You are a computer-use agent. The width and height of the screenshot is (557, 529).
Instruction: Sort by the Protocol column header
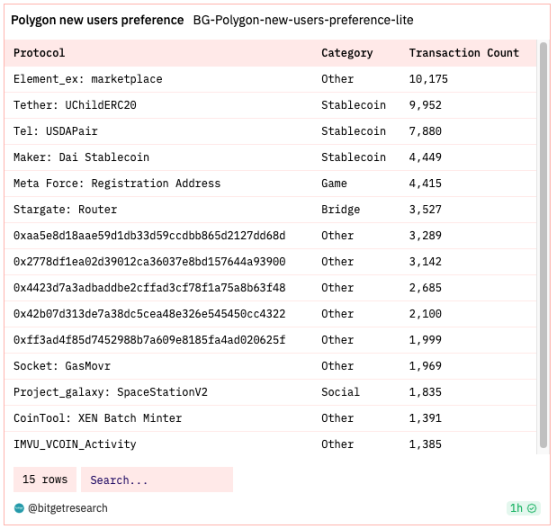tap(39, 53)
